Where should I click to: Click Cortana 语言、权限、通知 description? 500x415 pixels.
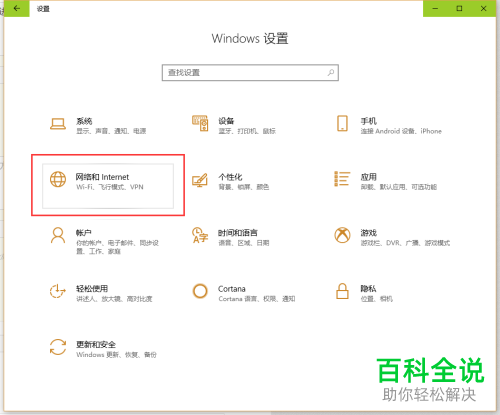(257, 299)
